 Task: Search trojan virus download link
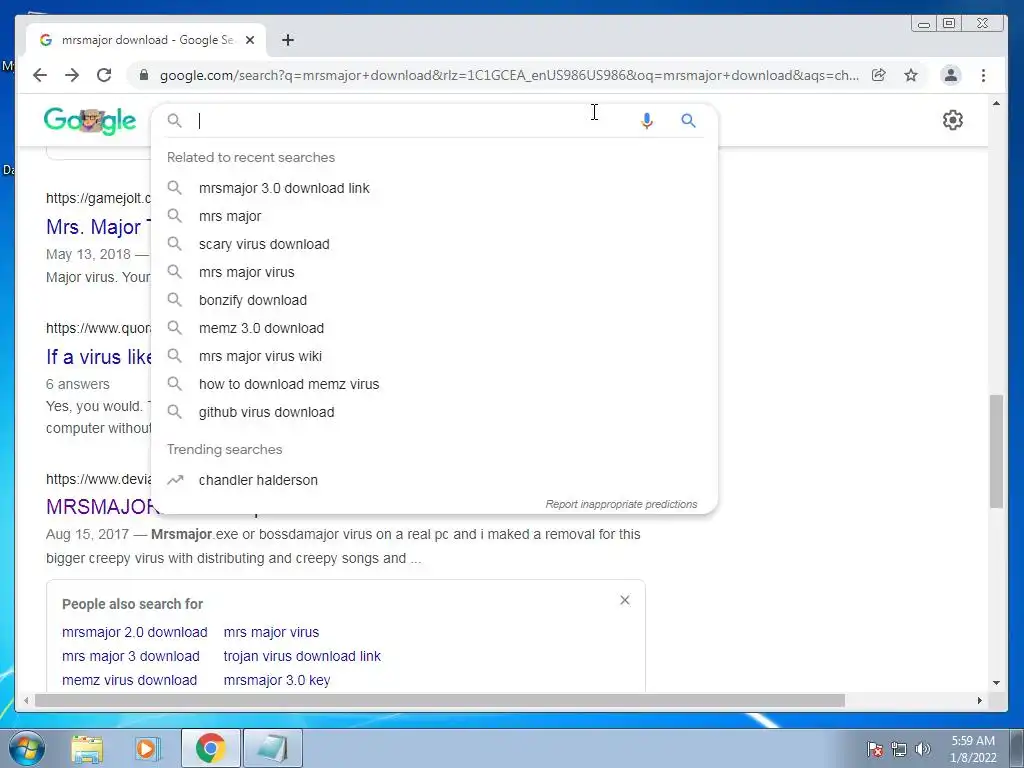(302, 656)
